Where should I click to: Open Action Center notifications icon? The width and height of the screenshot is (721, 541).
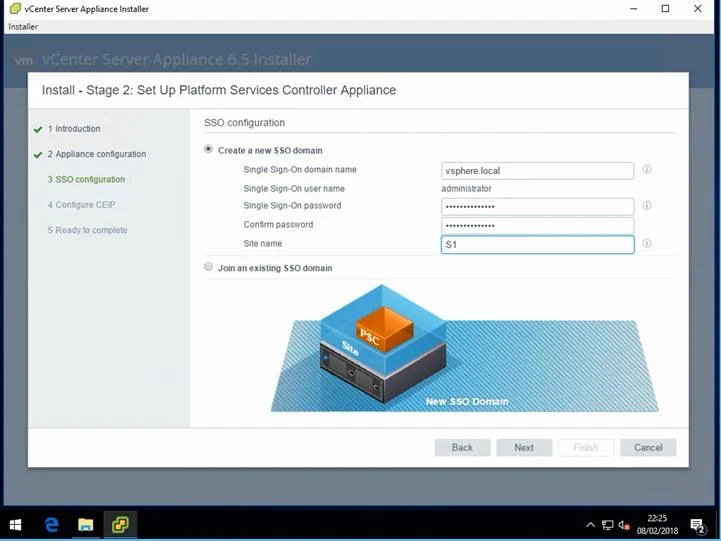698,525
